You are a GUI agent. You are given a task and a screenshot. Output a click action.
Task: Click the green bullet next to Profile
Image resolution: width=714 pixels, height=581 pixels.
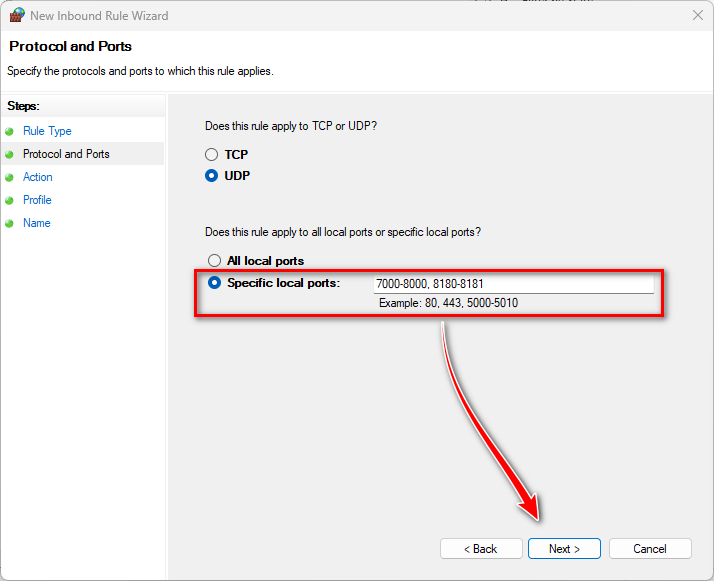click(10, 200)
